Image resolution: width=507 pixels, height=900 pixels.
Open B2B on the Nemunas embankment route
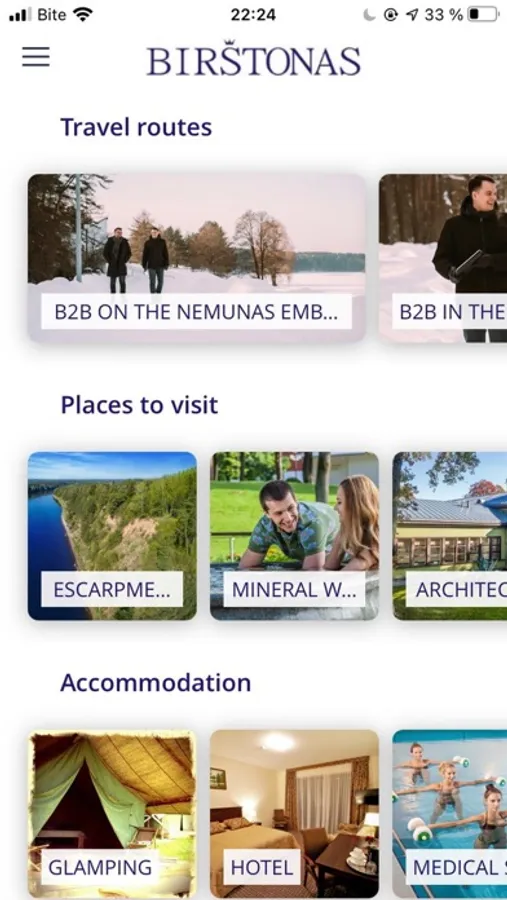click(x=196, y=258)
